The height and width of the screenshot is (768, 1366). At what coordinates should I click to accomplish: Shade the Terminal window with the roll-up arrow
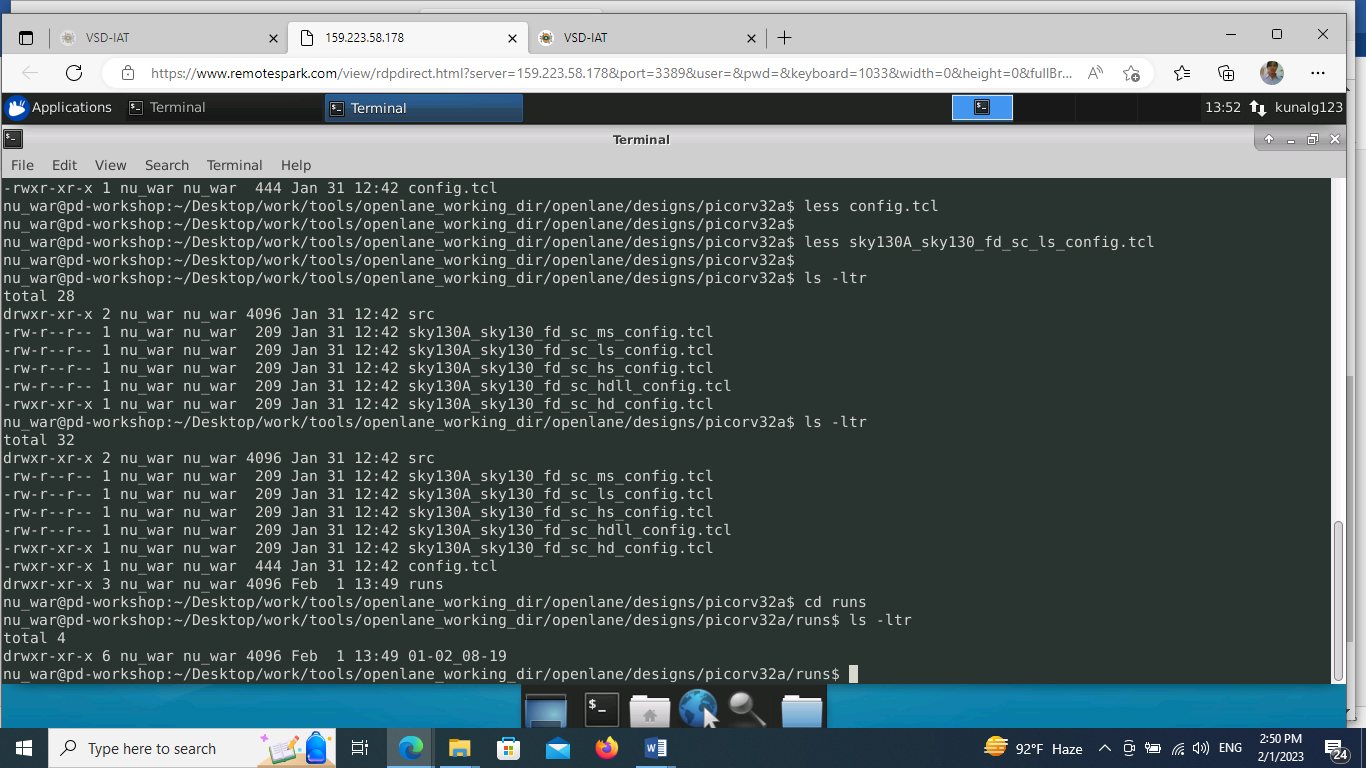pyautogui.click(x=1267, y=140)
